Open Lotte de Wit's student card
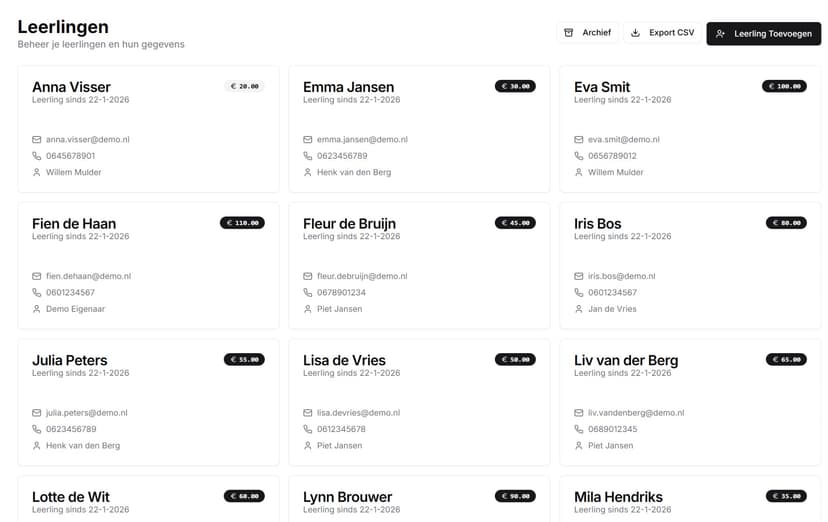This screenshot has height=522, width=828. [148, 500]
